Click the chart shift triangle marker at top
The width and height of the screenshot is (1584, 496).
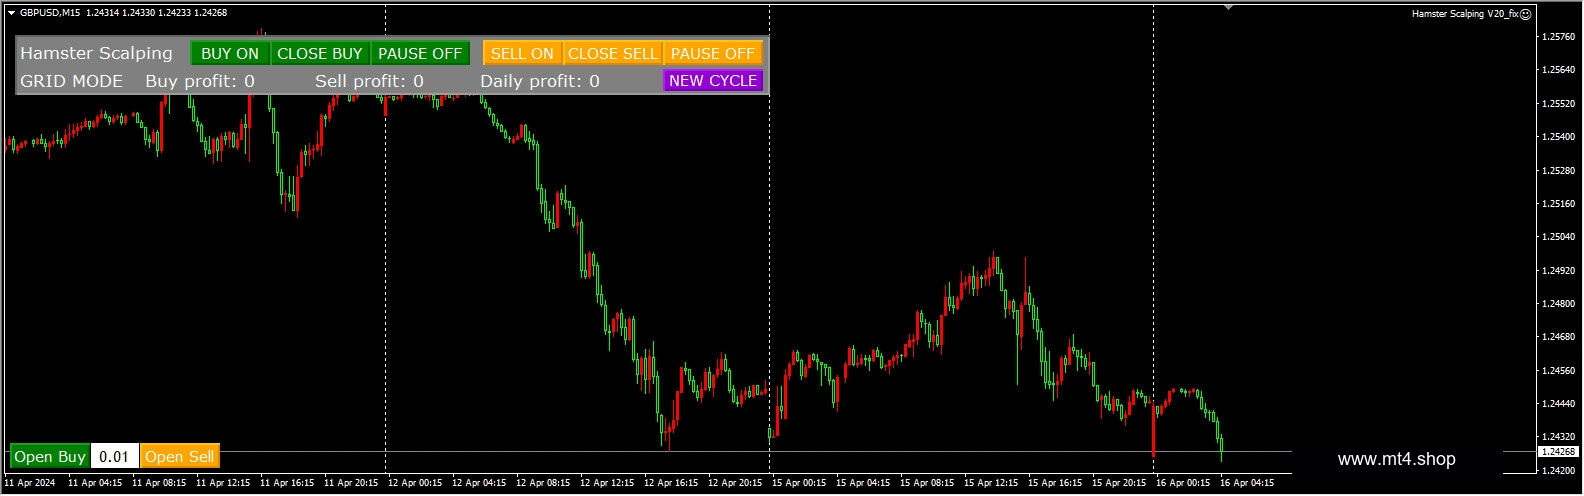tap(1228, 7)
